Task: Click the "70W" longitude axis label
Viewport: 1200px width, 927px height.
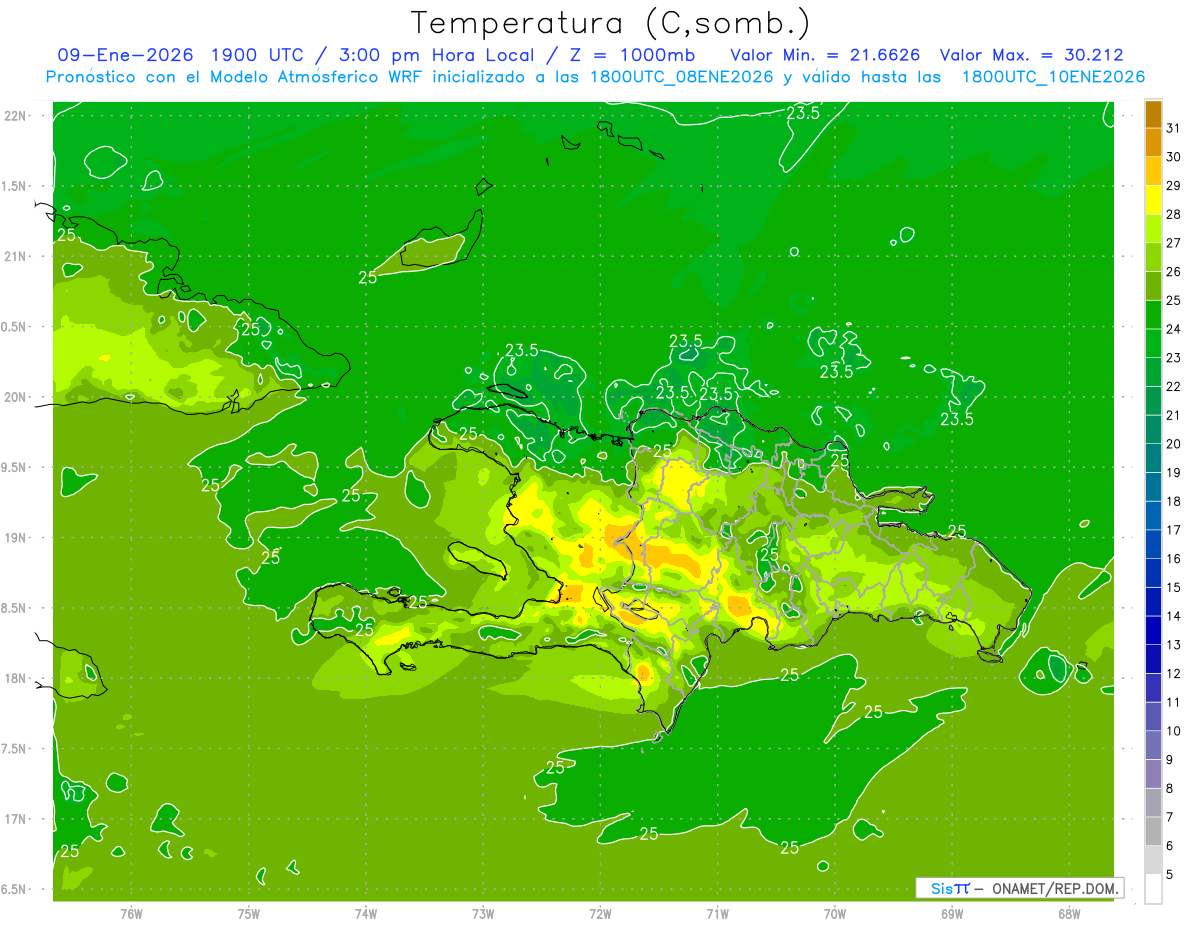Action: 835,914
